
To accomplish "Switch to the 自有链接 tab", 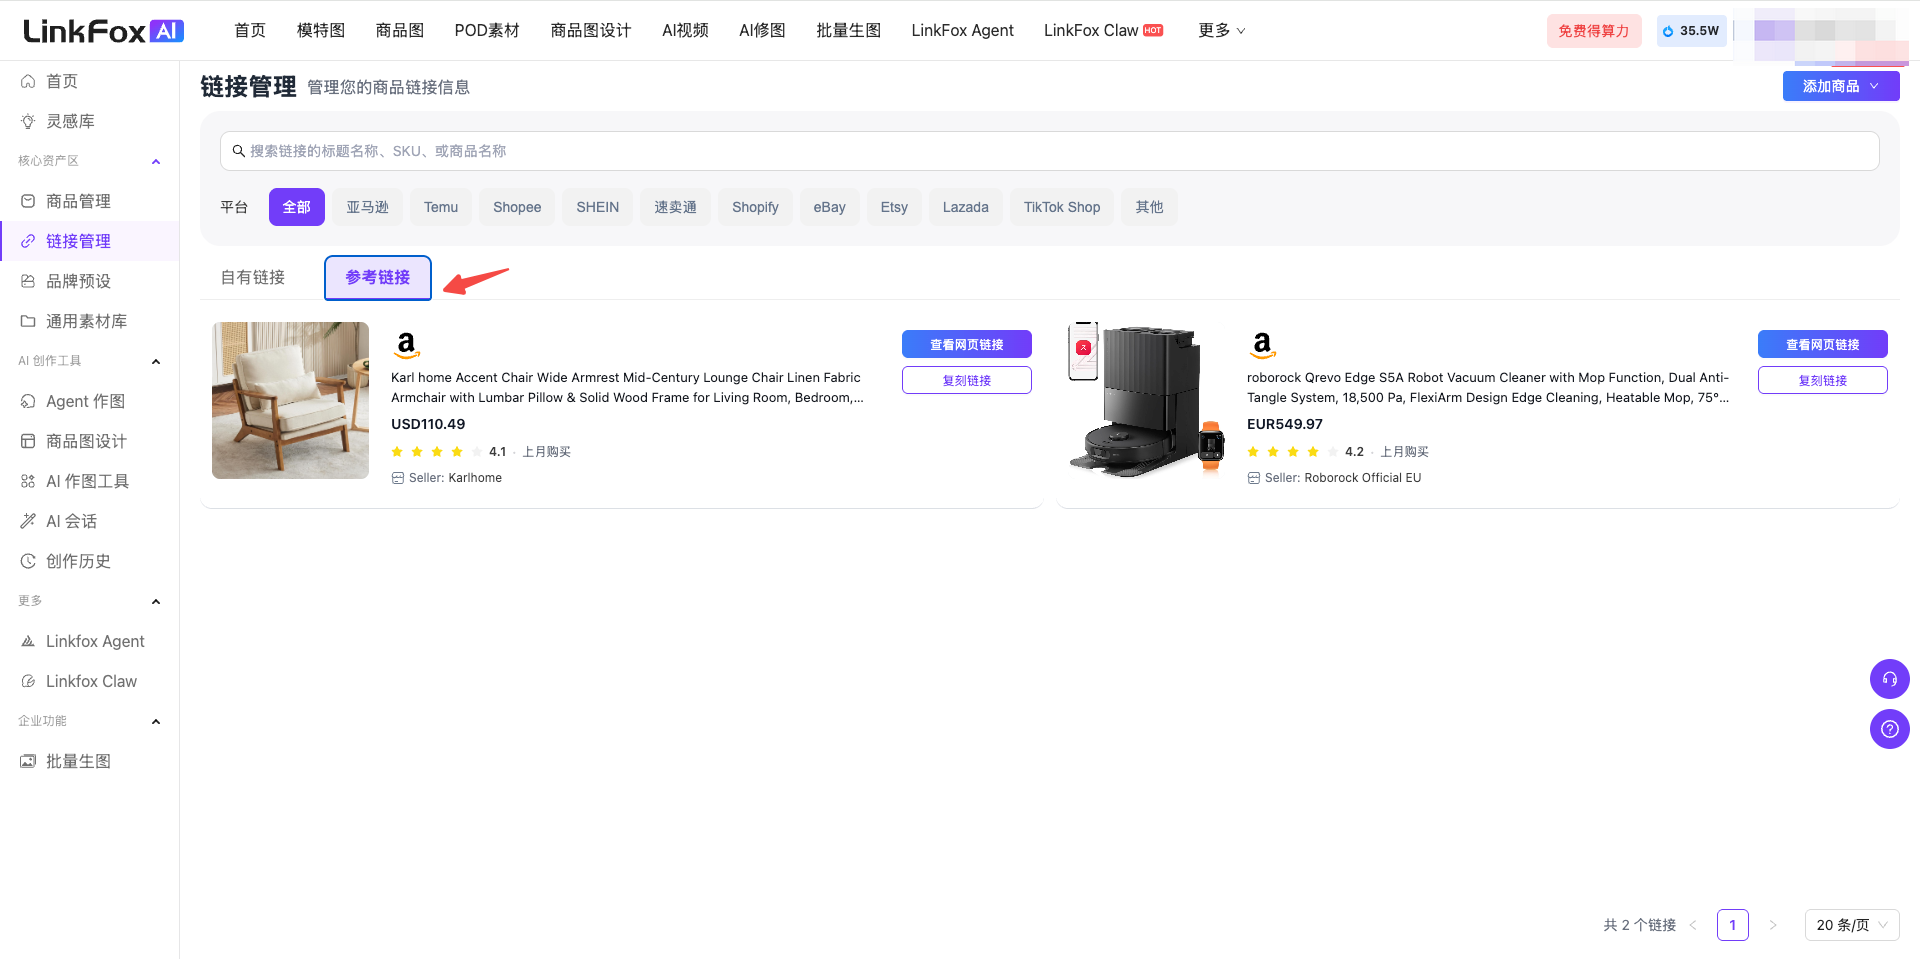I will [x=253, y=277].
